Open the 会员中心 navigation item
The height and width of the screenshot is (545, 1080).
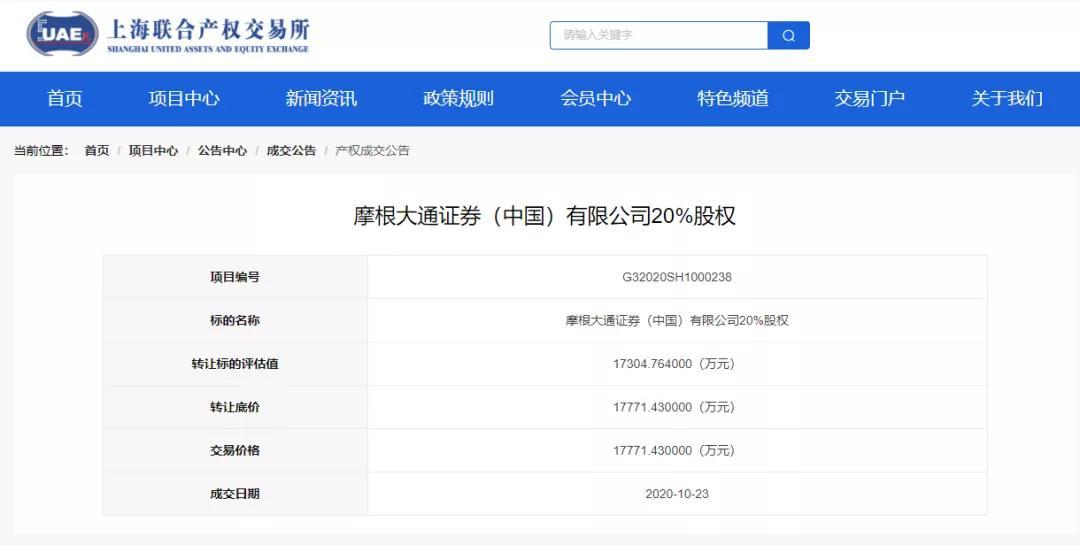pyautogui.click(x=595, y=99)
